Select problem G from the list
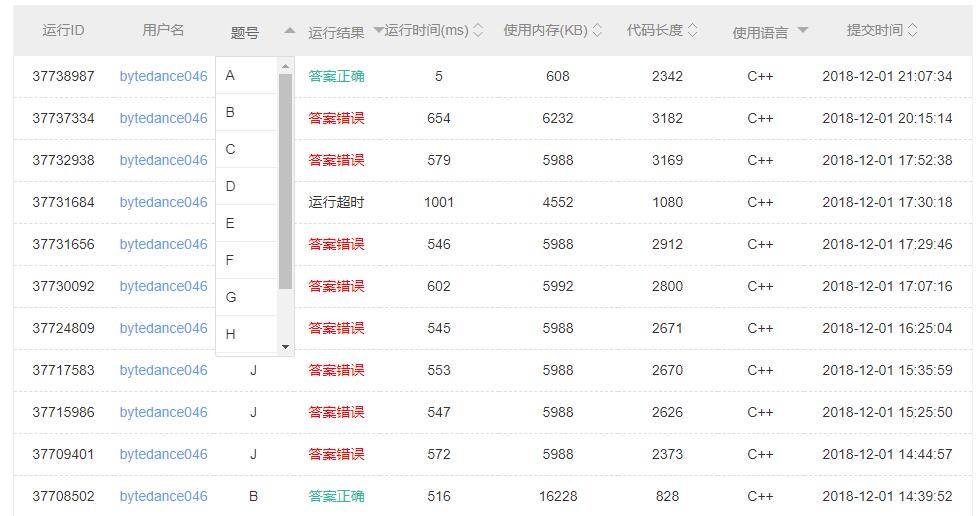The image size is (977, 516). tap(245, 298)
